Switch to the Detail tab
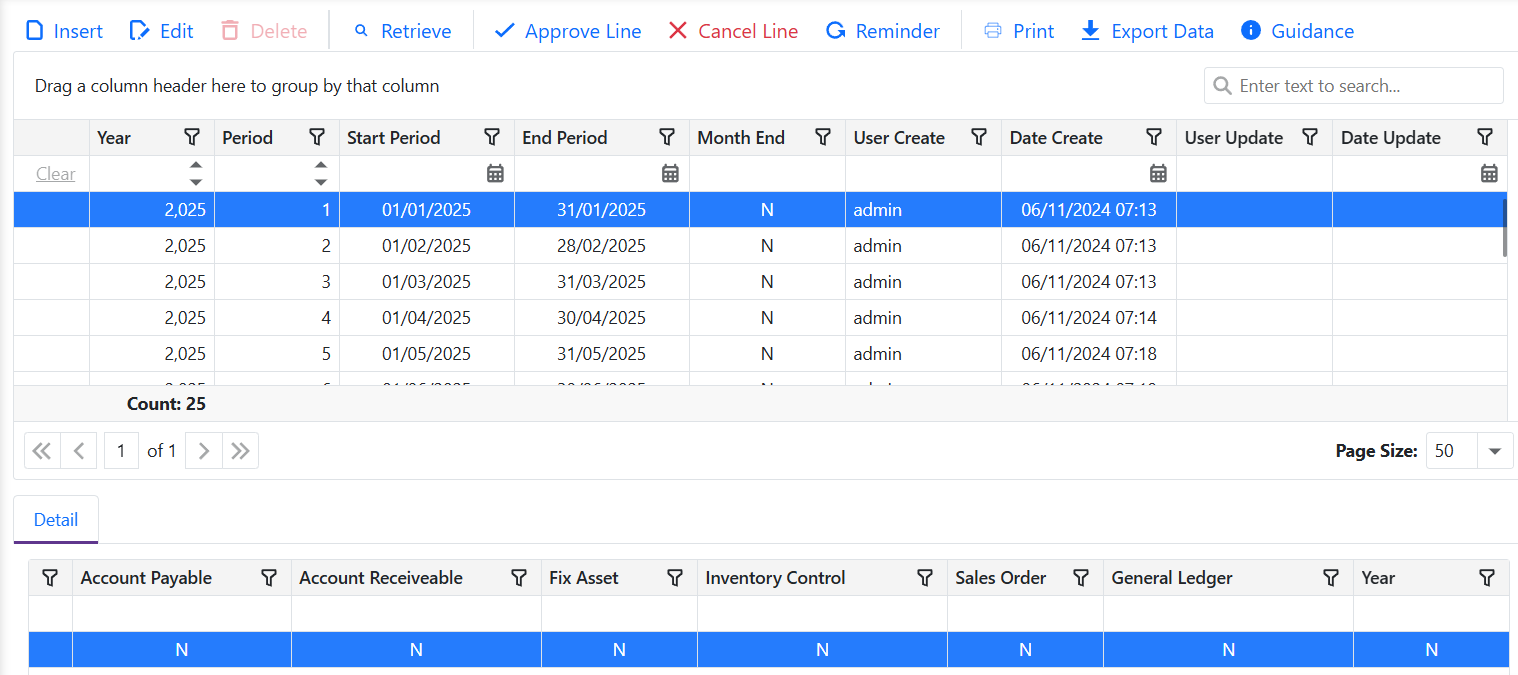This screenshot has width=1518, height=675. pos(56,519)
